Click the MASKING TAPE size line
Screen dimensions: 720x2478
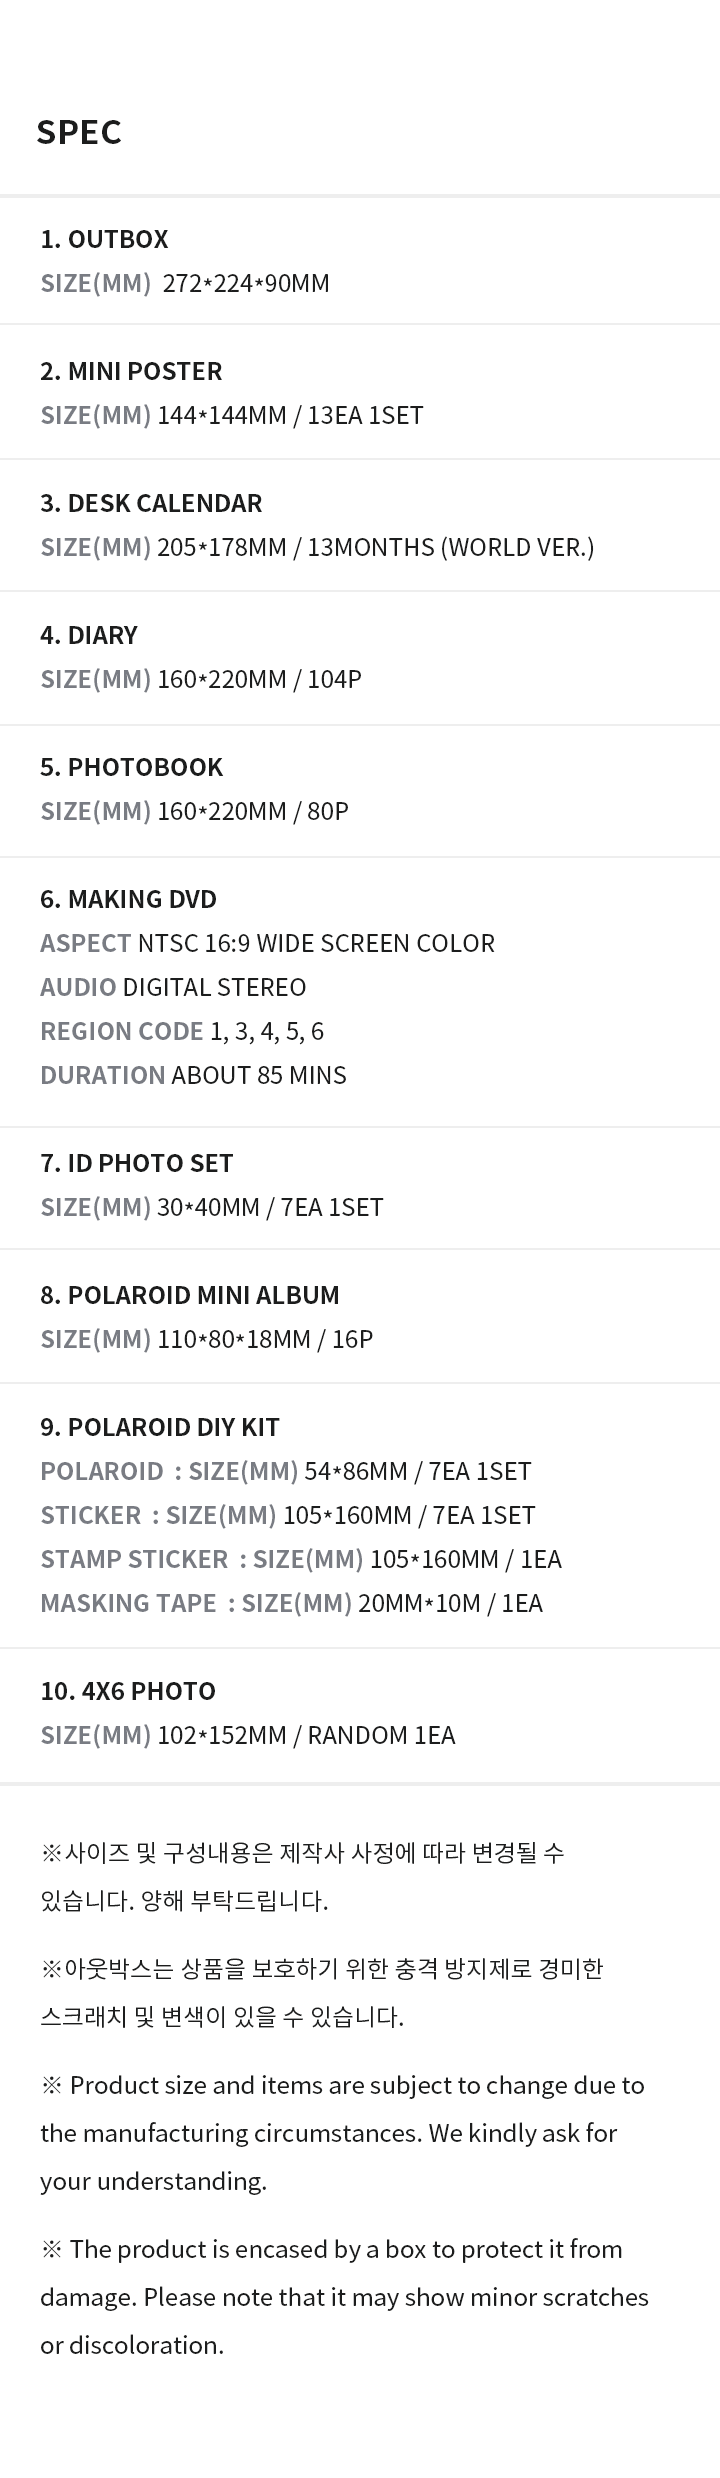coord(291,1603)
